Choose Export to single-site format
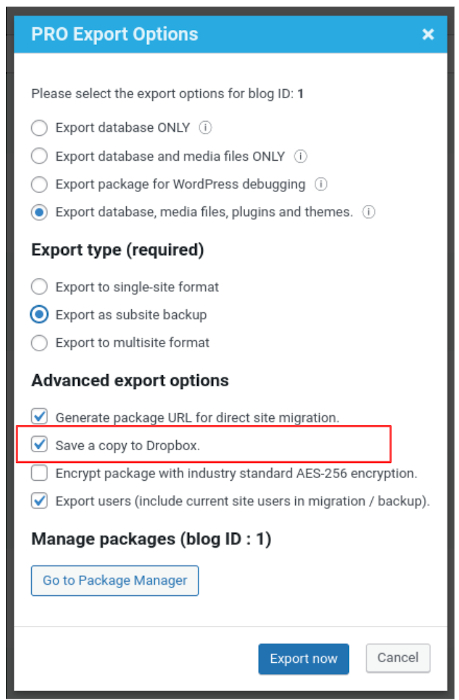459x700 pixels. (x=39, y=287)
